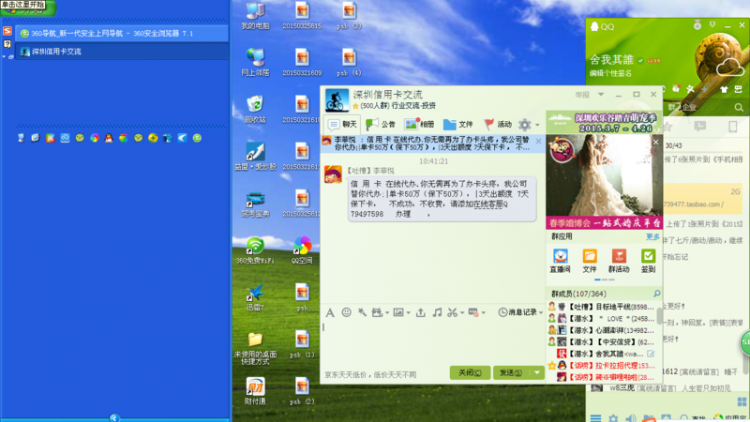Image resolution: width=750 pixels, height=422 pixels.
Task: Click the music note icon
Action: (x=437, y=312)
